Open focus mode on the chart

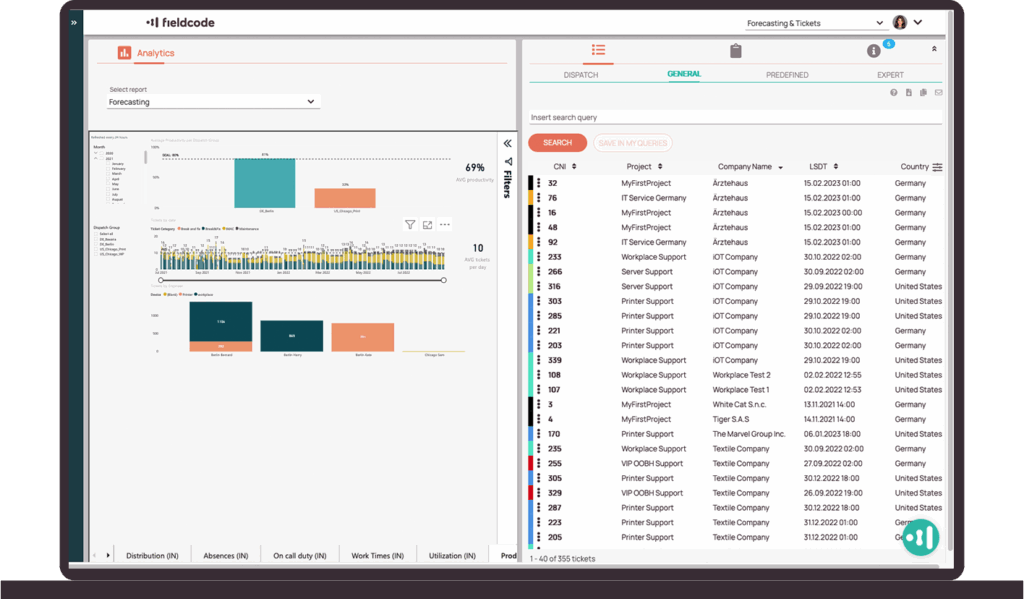pyautogui.click(x=427, y=225)
